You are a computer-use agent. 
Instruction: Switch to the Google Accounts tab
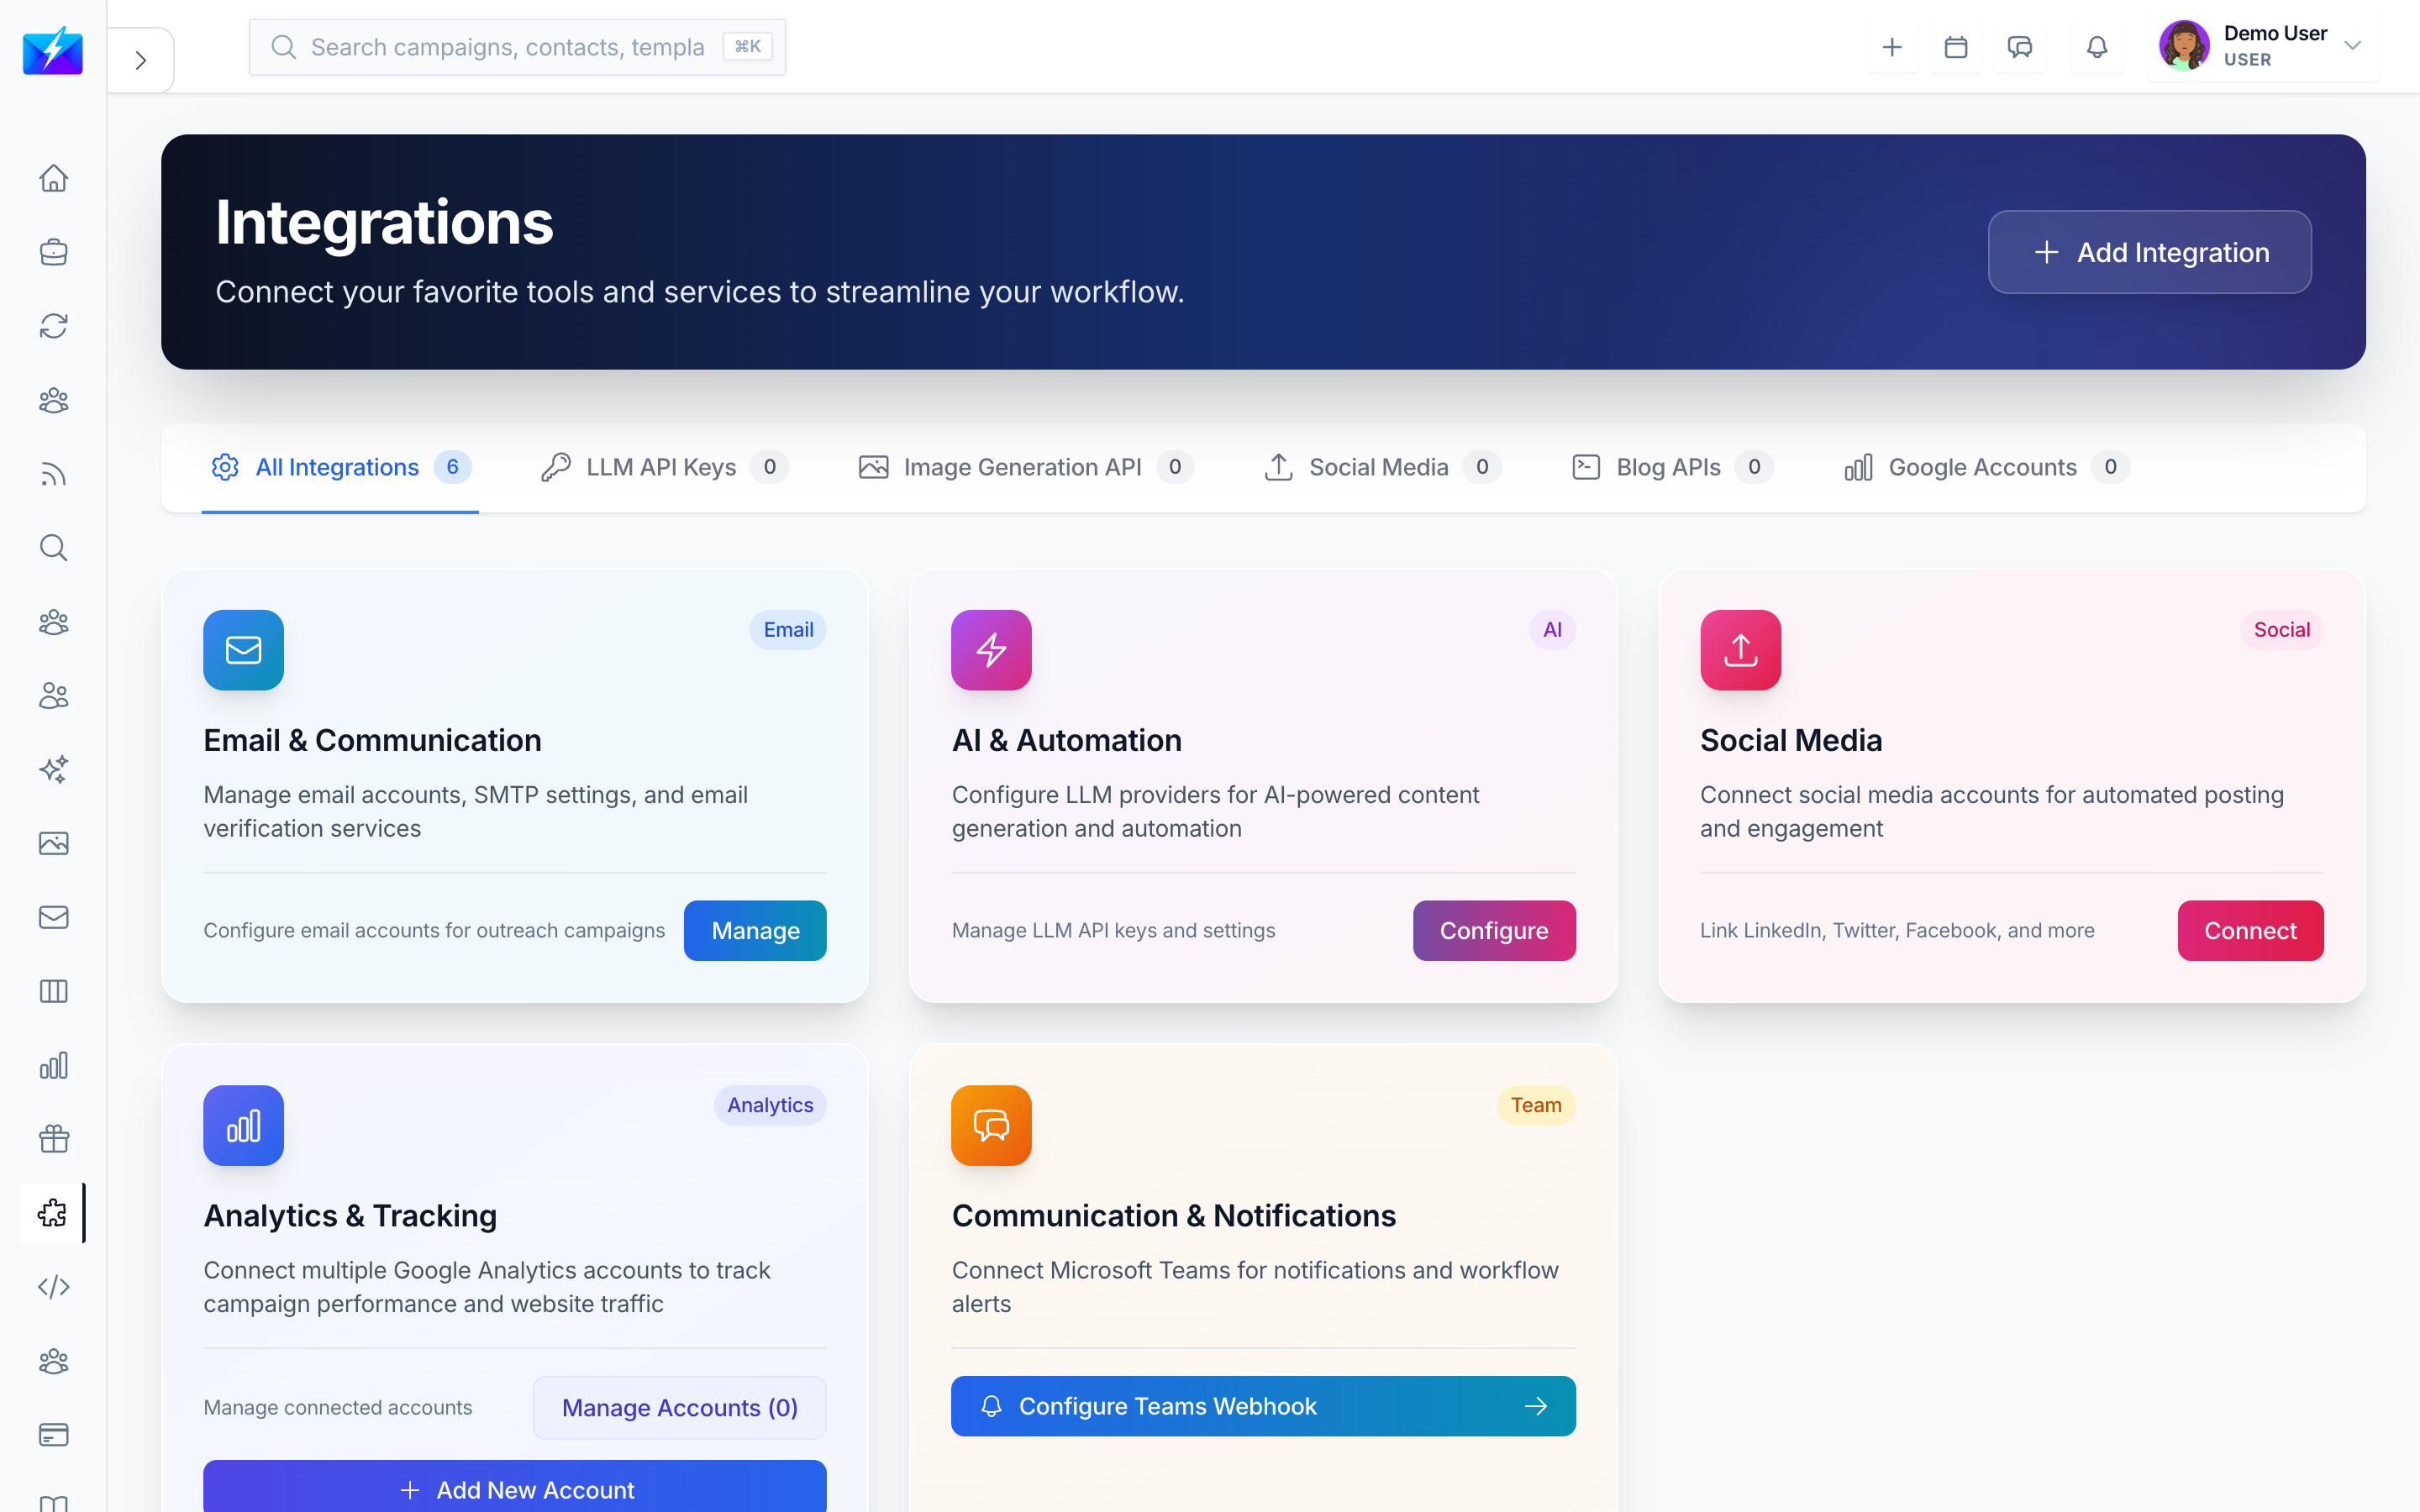coord(1986,467)
